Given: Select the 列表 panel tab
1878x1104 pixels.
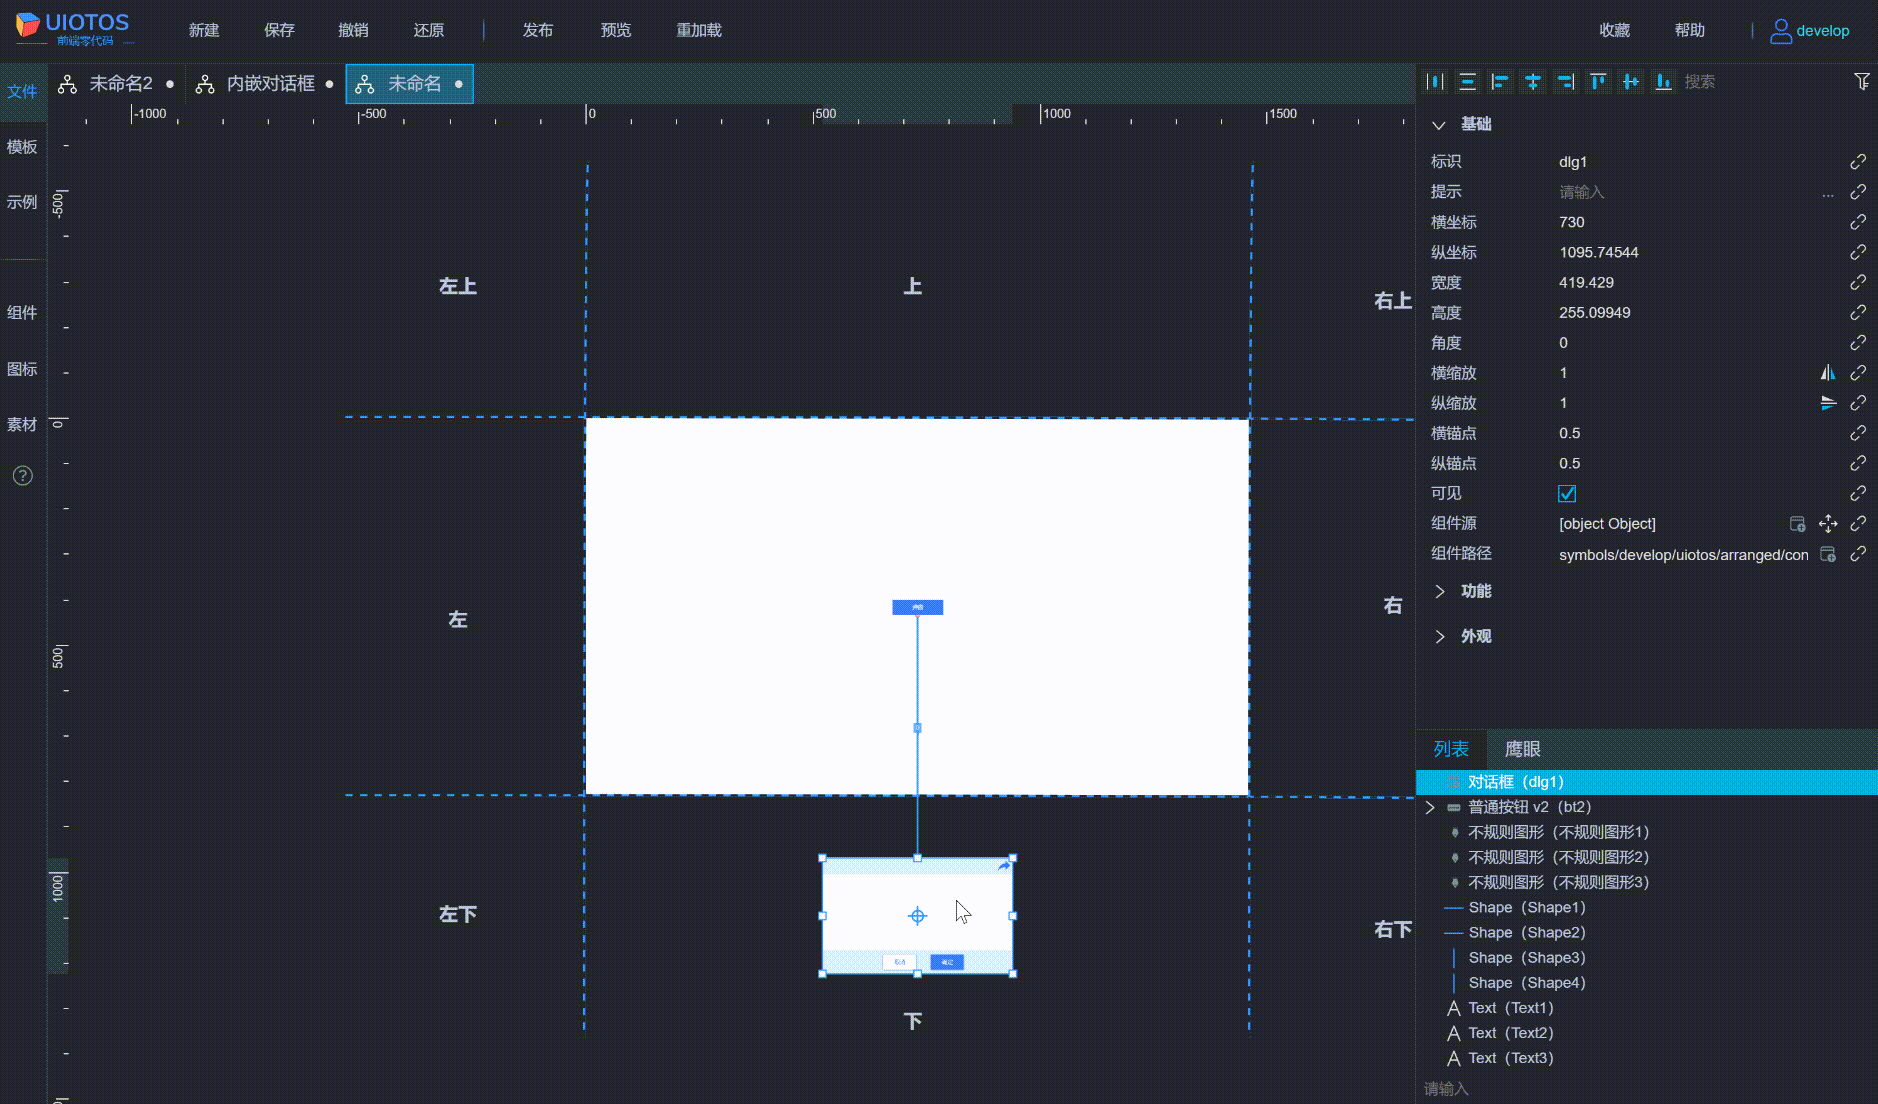Looking at the screenshot, I should point(1451,750).
